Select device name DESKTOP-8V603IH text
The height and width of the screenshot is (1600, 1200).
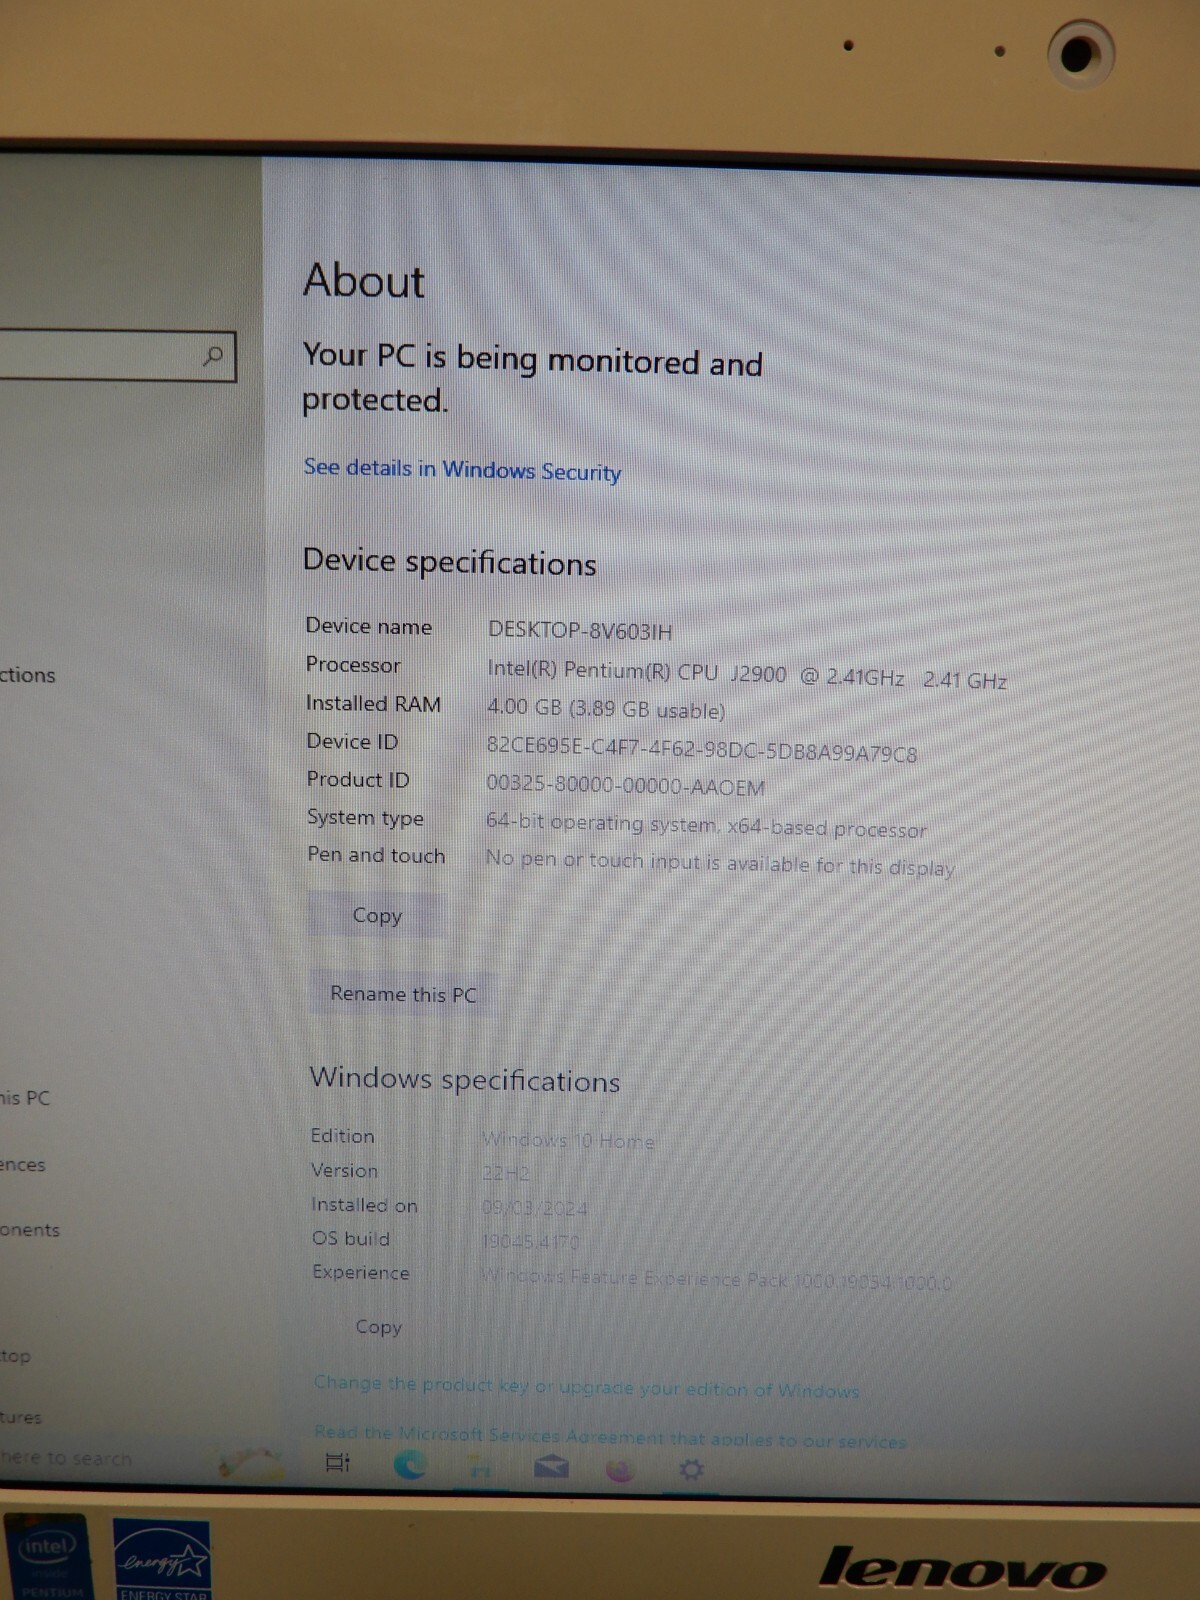pyautogui.click(x=580, y=630)
